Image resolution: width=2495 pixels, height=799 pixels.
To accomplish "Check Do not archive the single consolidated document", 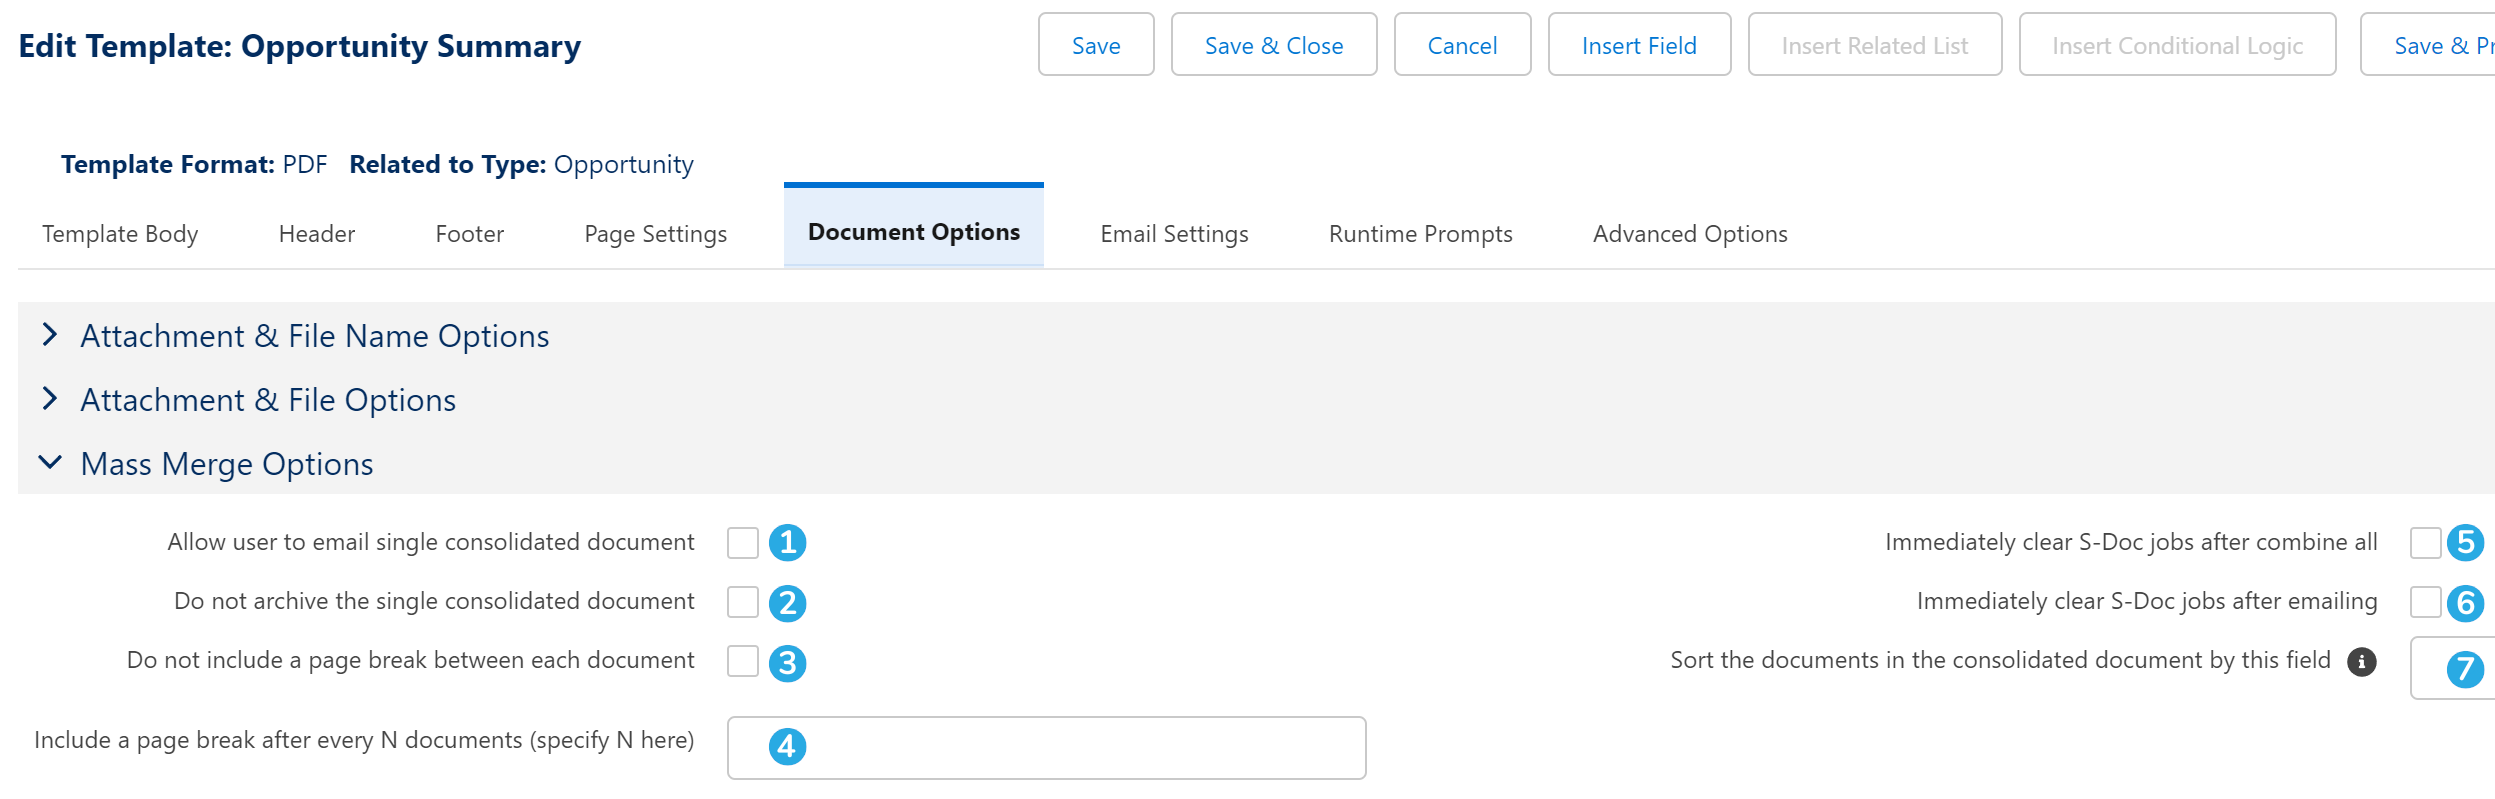I will click(x=743, y=602).
